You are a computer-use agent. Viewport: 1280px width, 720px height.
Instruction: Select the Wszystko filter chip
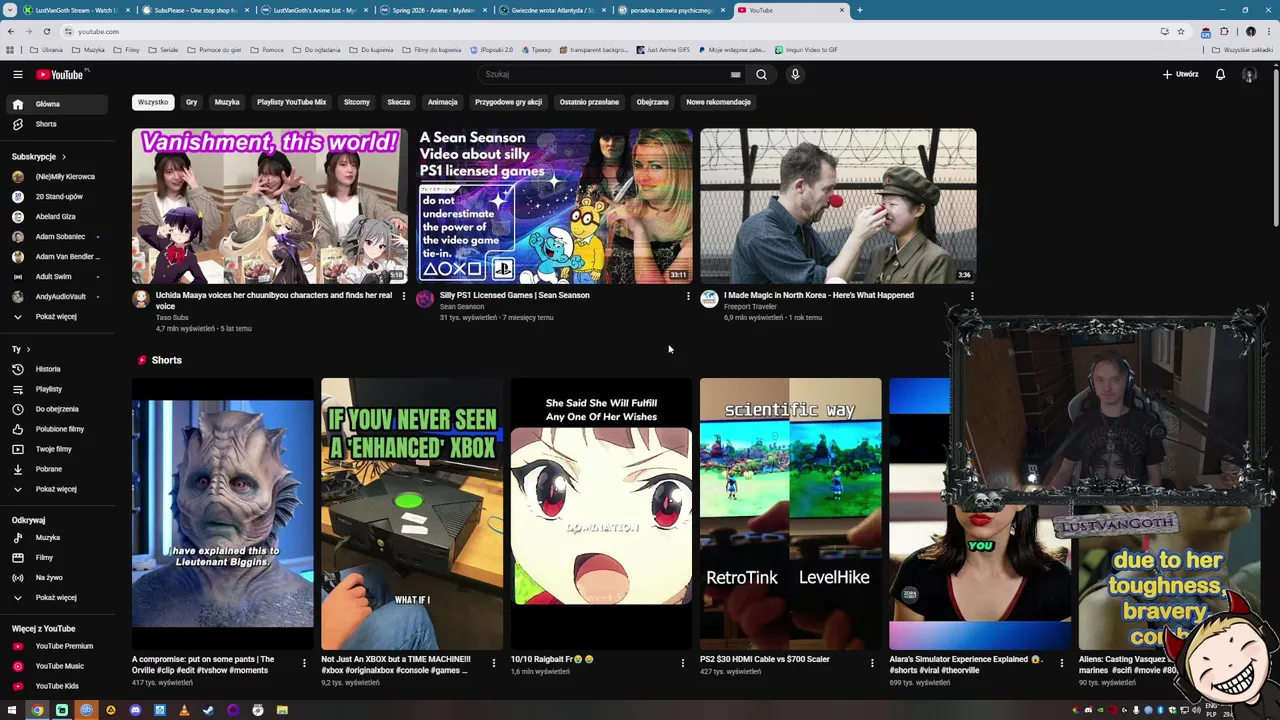[x=153, y=102]
